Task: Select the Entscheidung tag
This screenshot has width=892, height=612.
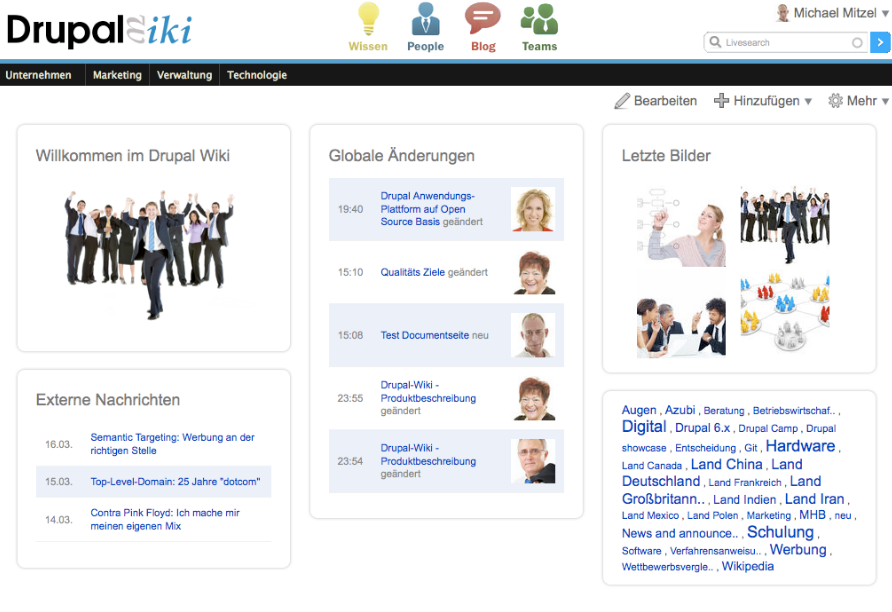Action: (x=705, y=448)
